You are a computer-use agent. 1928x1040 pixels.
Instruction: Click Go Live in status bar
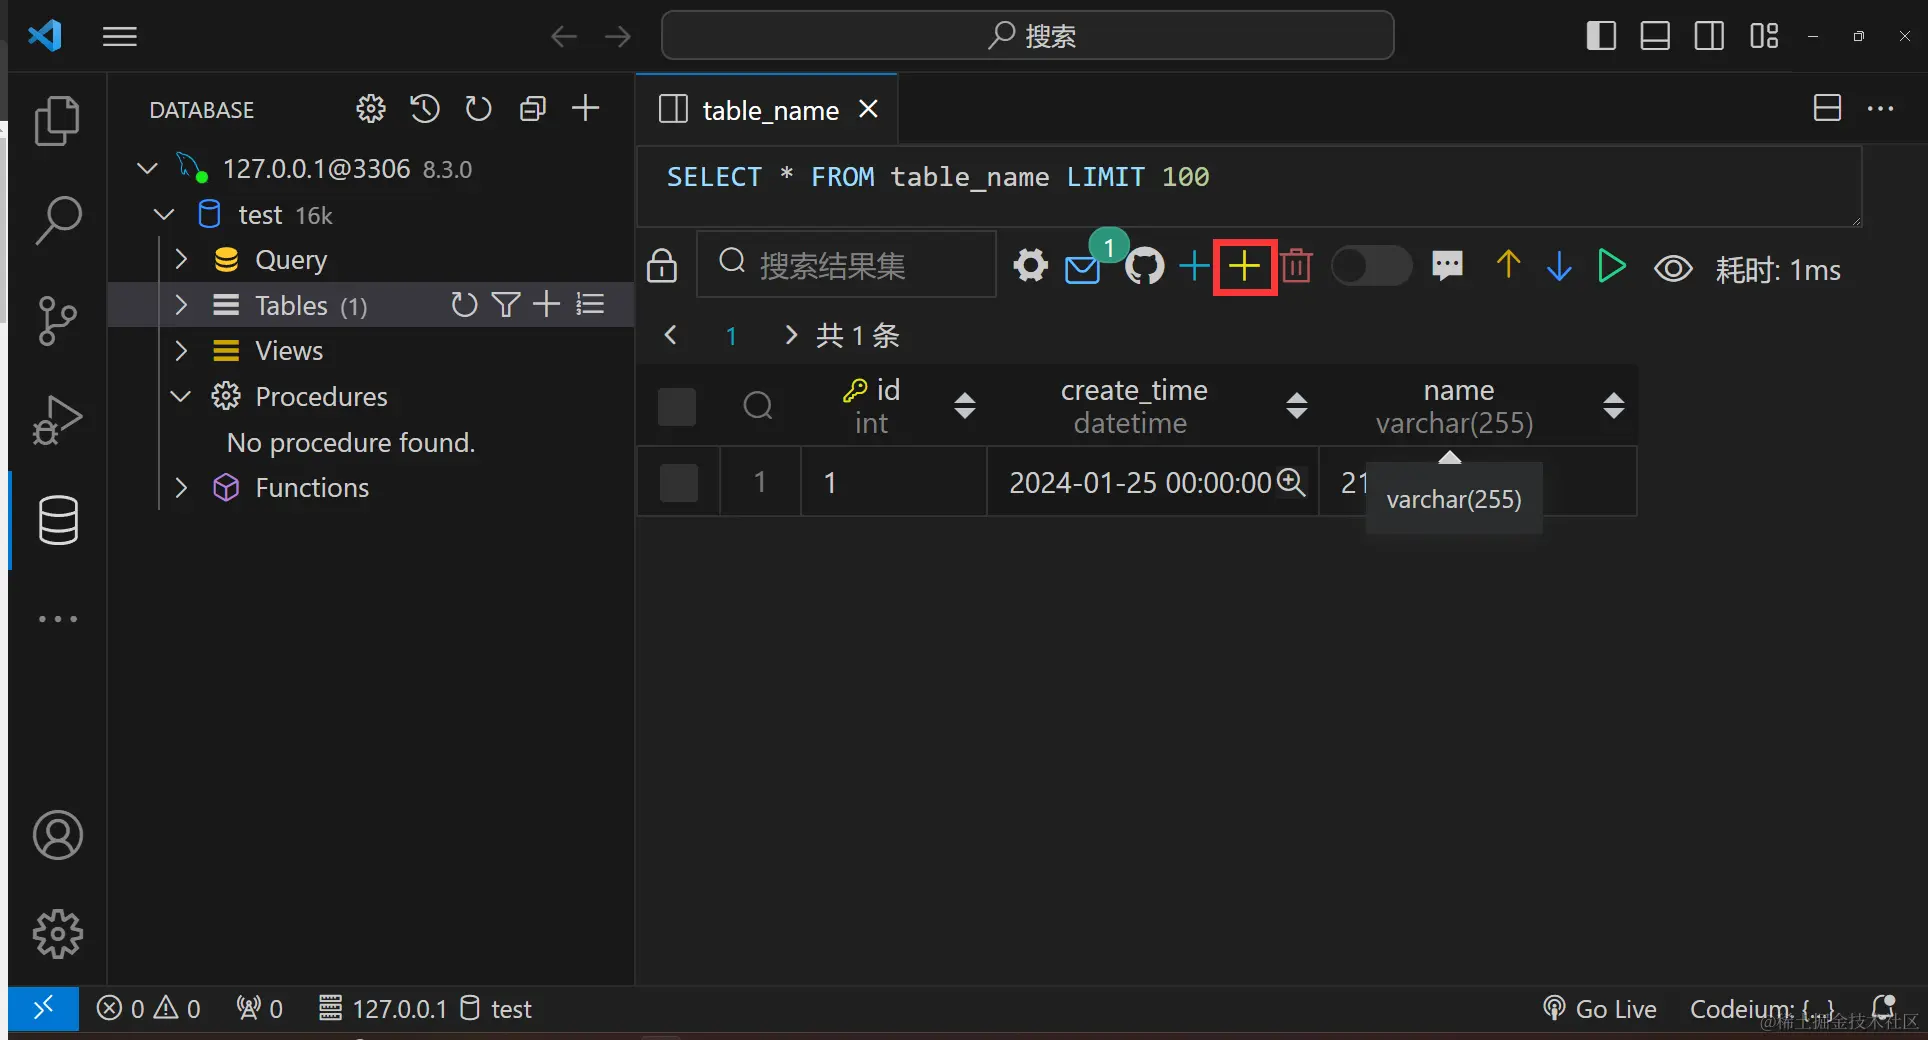[1600, 1009]
